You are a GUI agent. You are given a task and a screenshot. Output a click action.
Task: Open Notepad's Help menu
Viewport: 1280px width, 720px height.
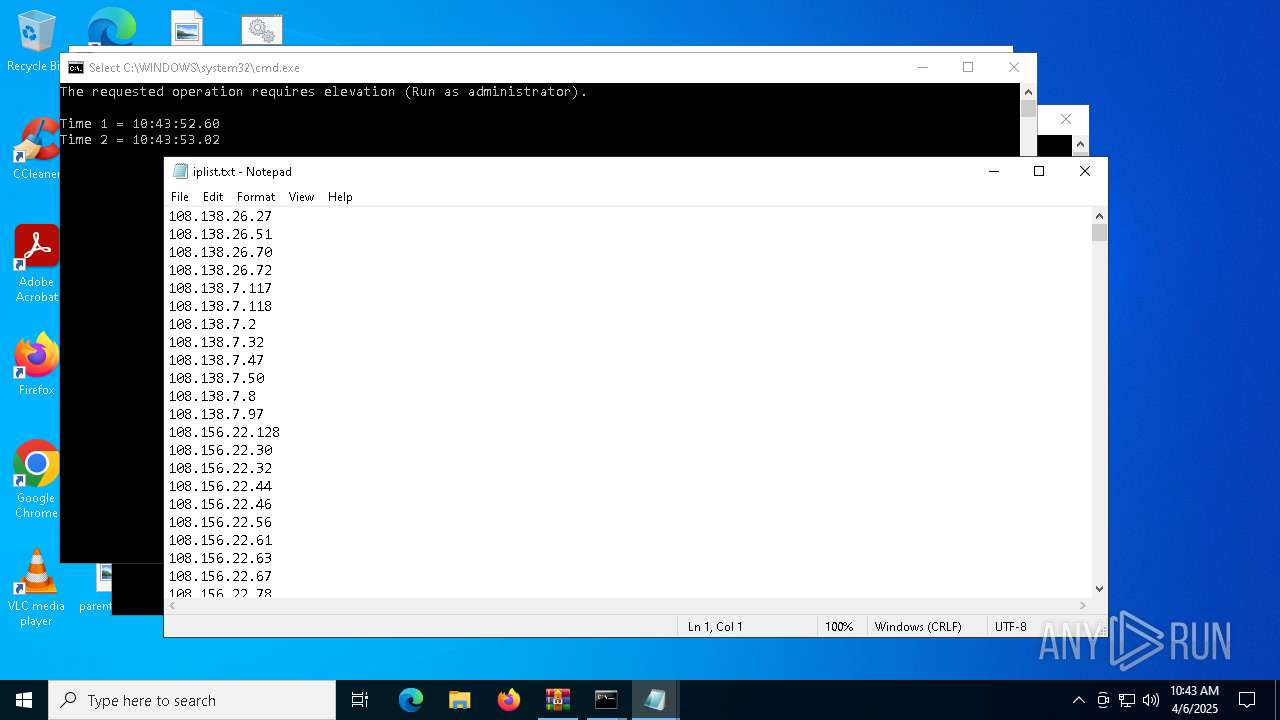tap(340, 197)
